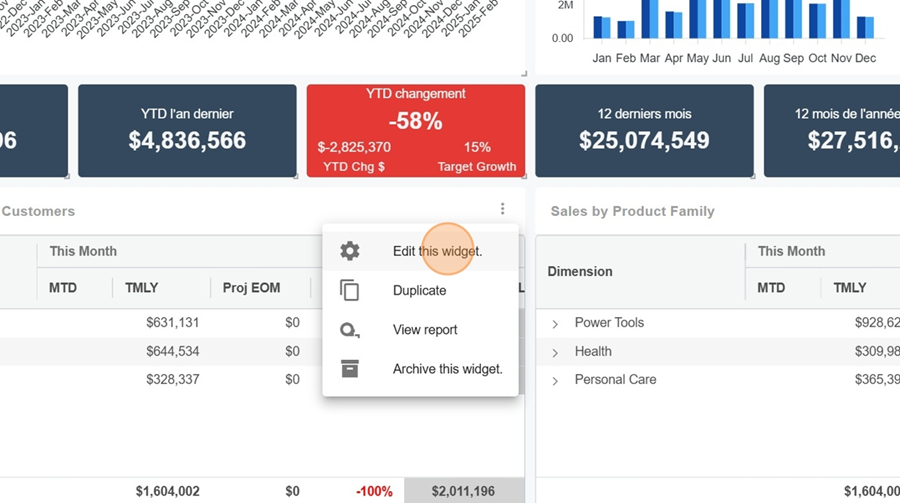
Task: Click the red YTD changement tile
Action: (416, 131)
